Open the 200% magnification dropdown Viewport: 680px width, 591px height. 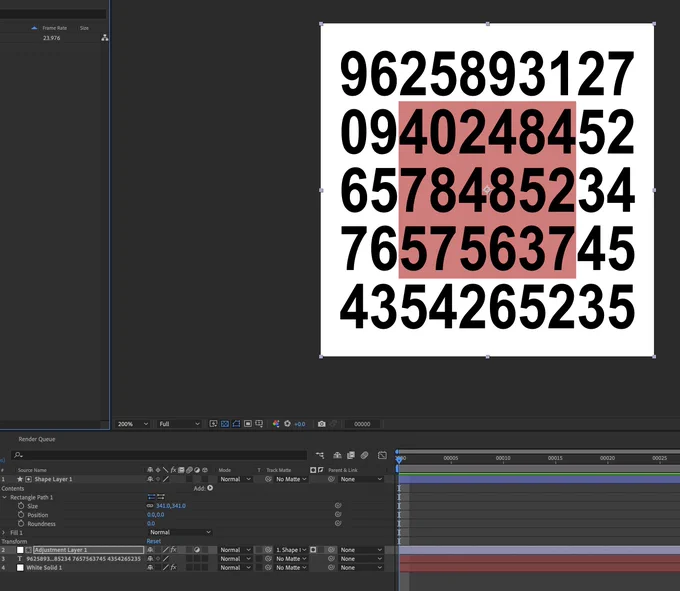pyautogui.click(x=133, y=424)
